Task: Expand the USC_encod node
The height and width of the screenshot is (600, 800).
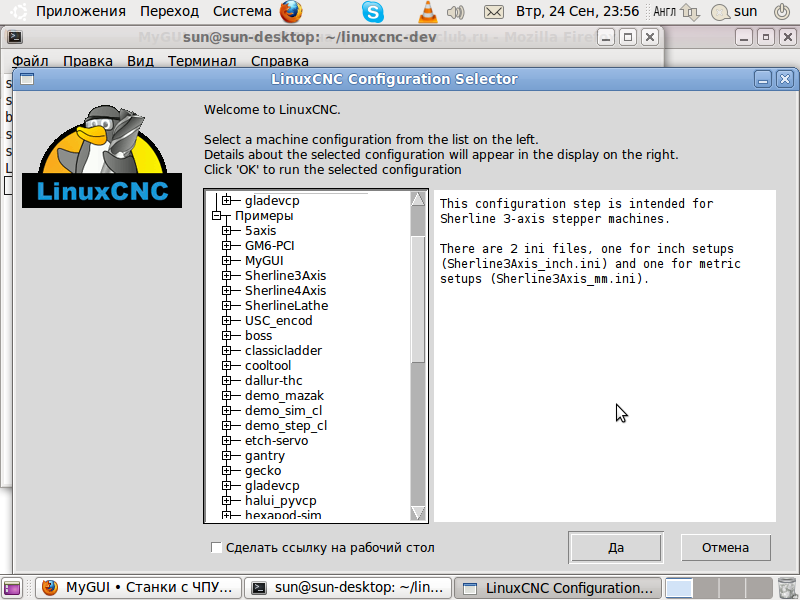Action: [227, 320]
